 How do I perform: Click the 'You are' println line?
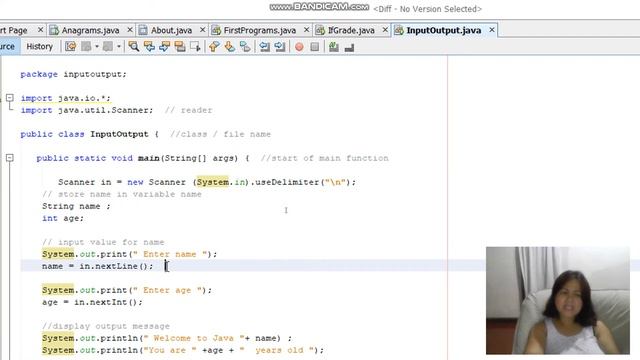pyautogui.click(x=183, y=350)
